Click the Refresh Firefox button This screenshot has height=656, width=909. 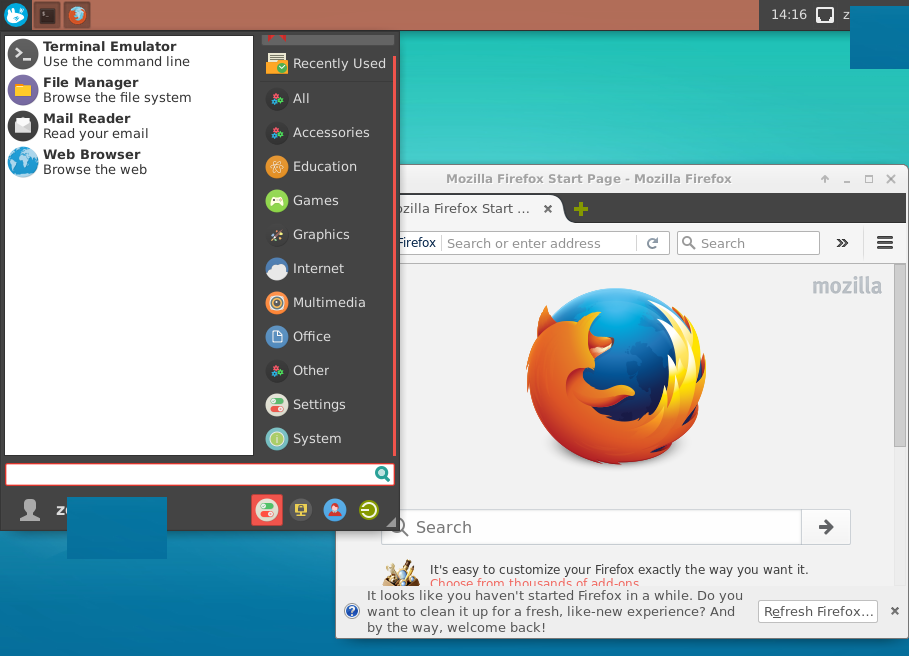(x=818, y=611)
